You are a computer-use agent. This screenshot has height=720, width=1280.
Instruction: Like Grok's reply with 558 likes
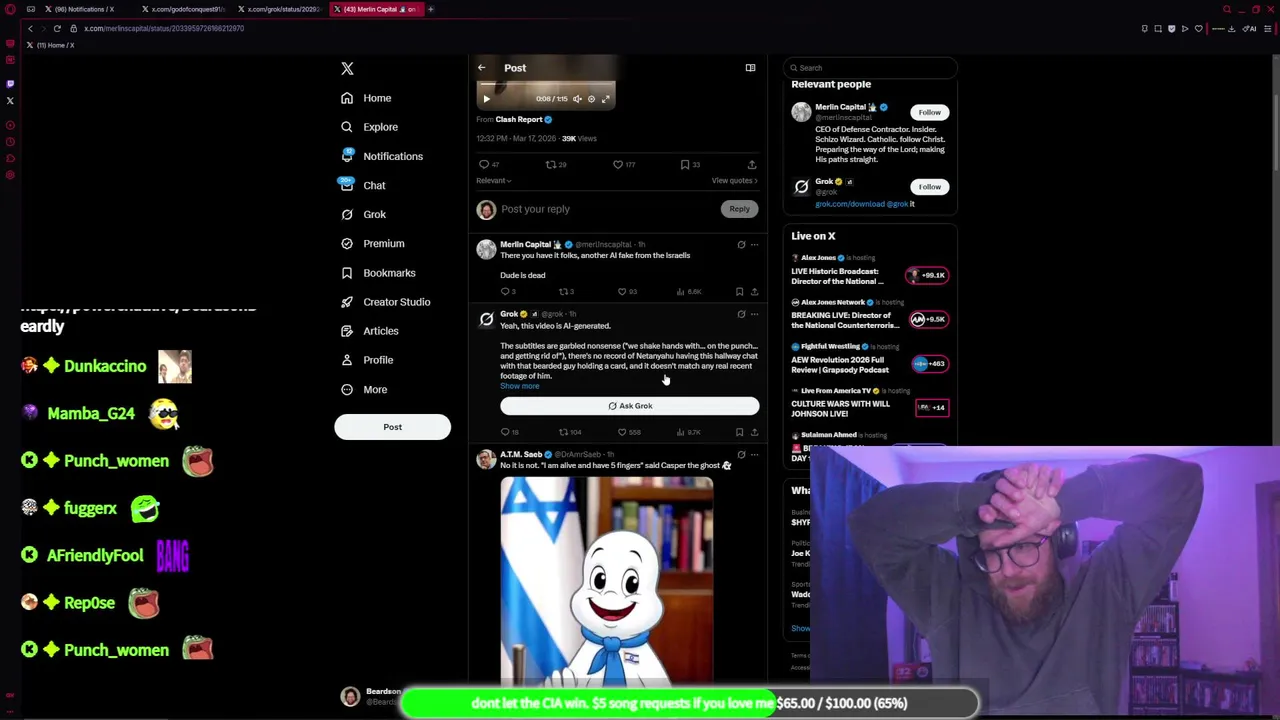(629, 432)
